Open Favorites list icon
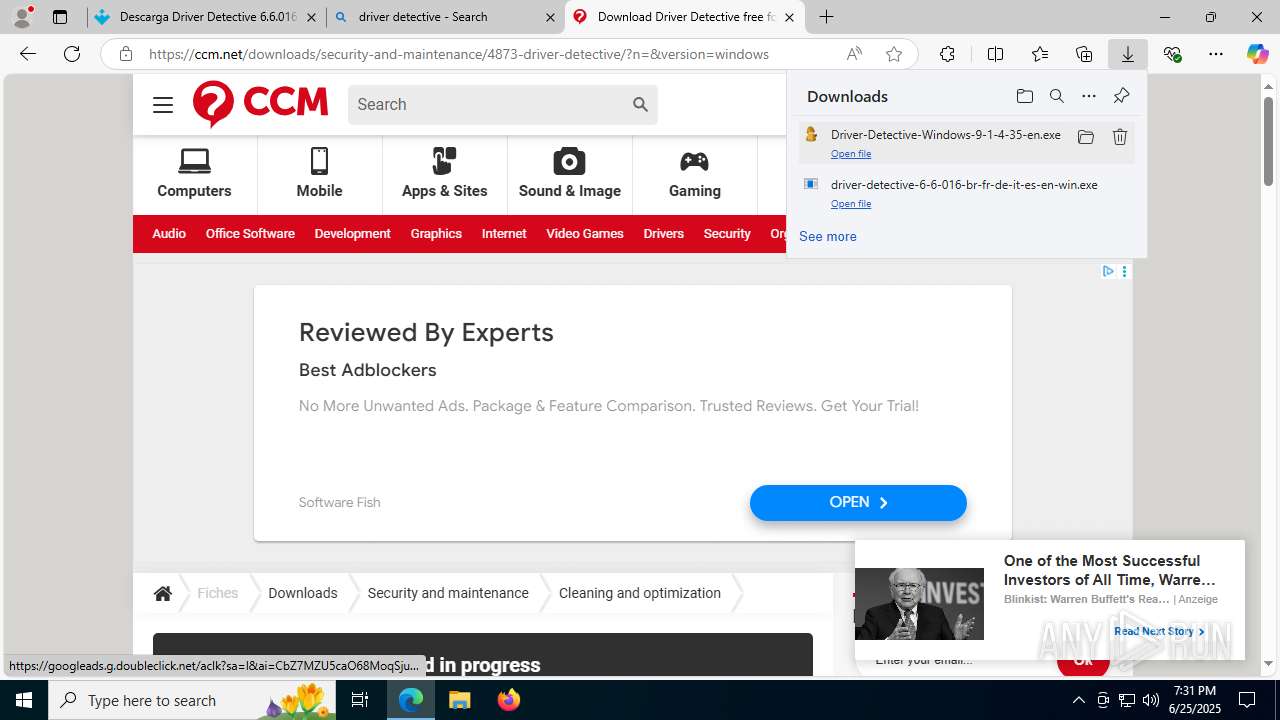Screen dimensions: 1280x720 [1040, 54]
